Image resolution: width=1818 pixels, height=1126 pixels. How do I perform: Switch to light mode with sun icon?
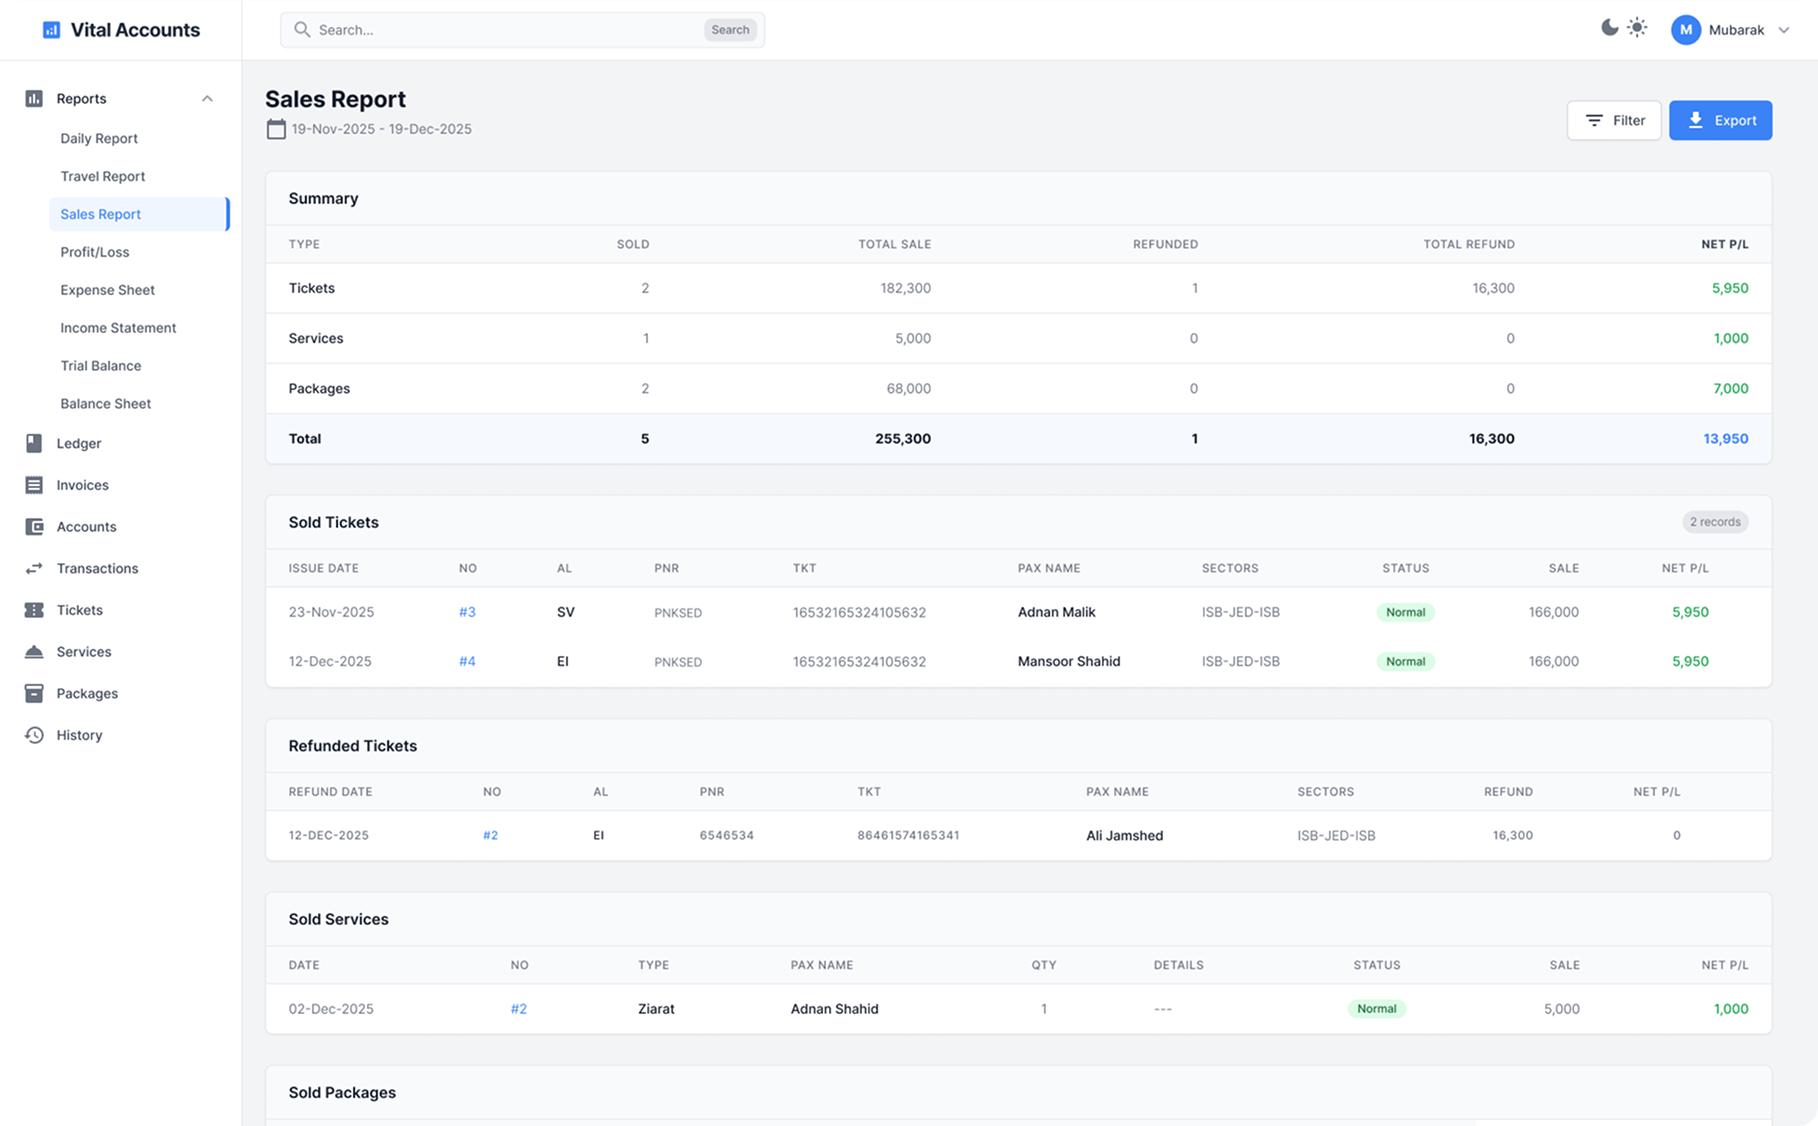click(x=1637, y=28)
